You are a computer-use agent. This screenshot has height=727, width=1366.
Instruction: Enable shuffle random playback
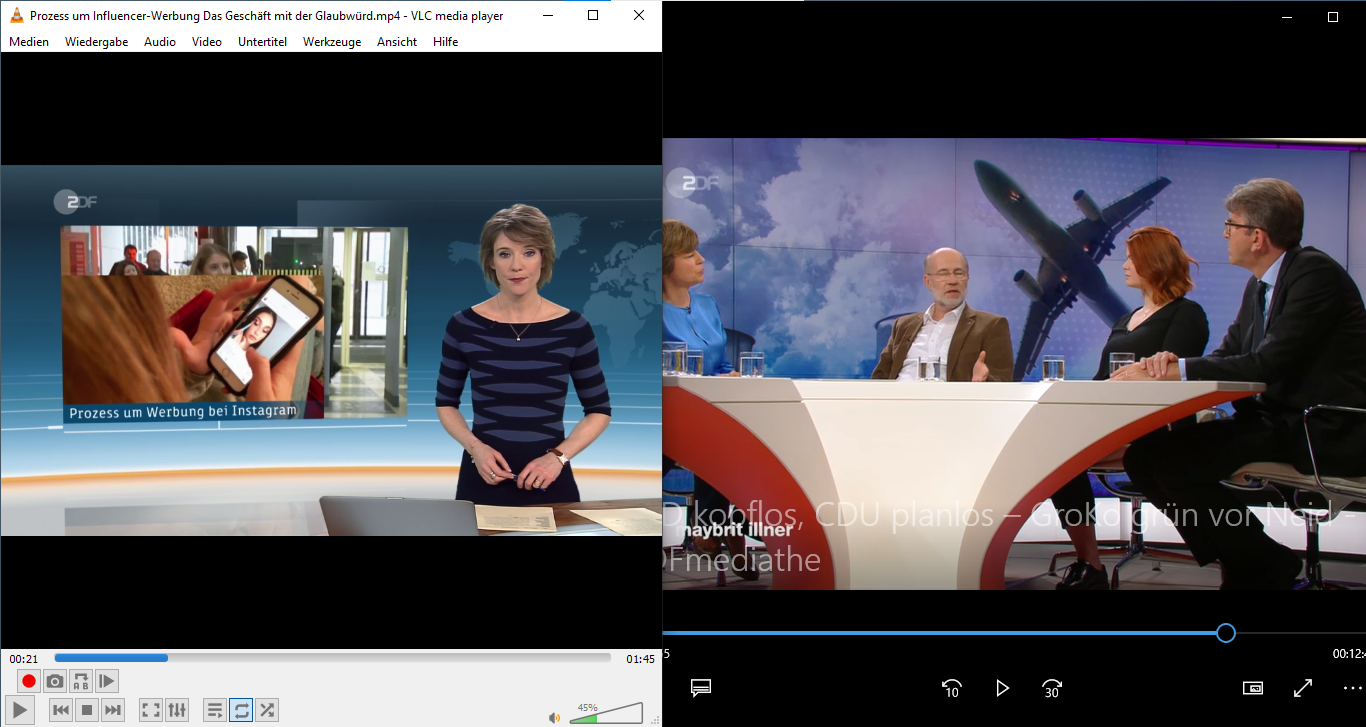(x=267, y=710)
